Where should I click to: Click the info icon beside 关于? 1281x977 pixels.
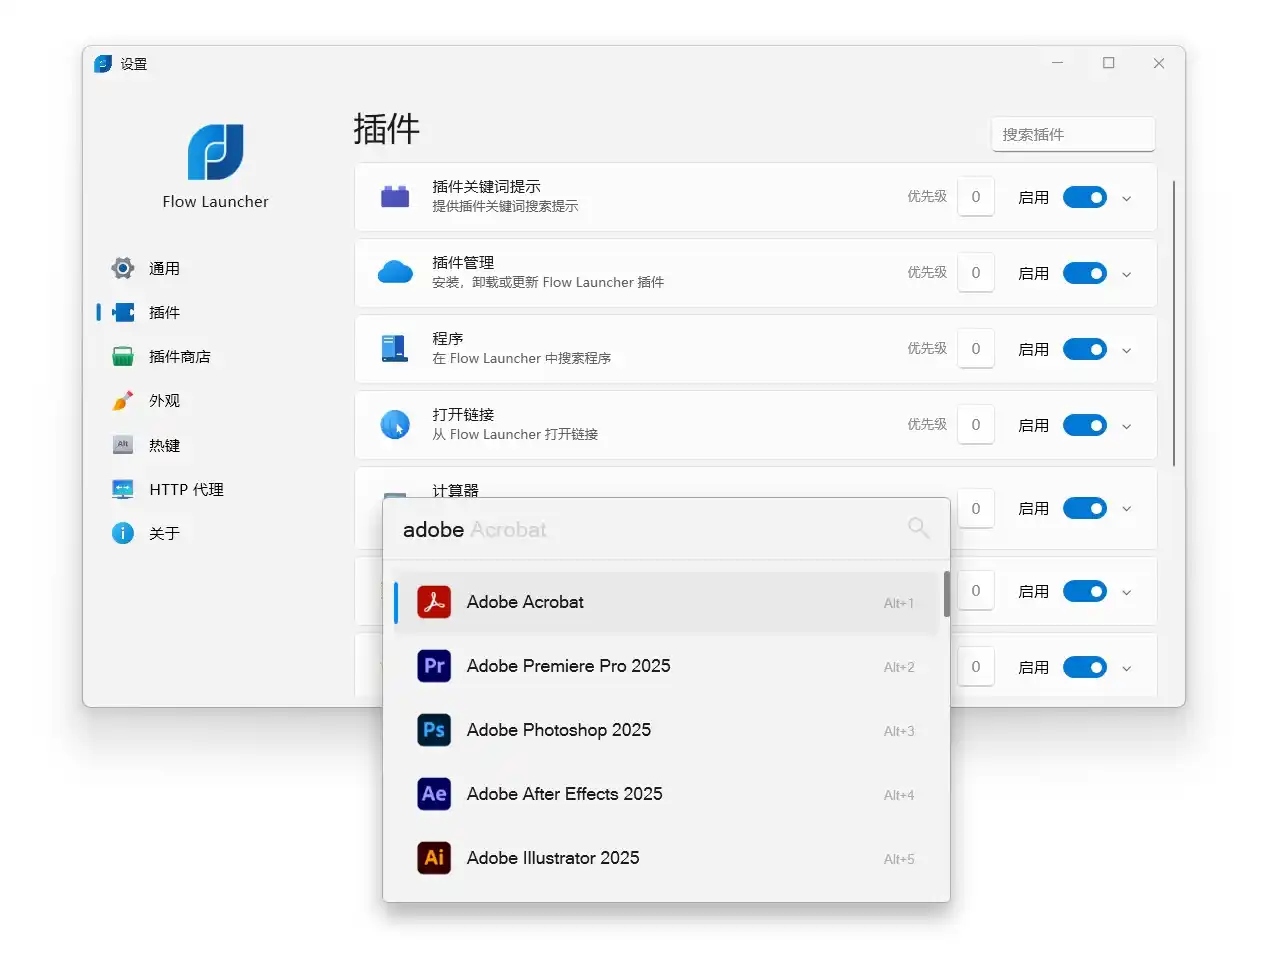click(x=123, y=533)
